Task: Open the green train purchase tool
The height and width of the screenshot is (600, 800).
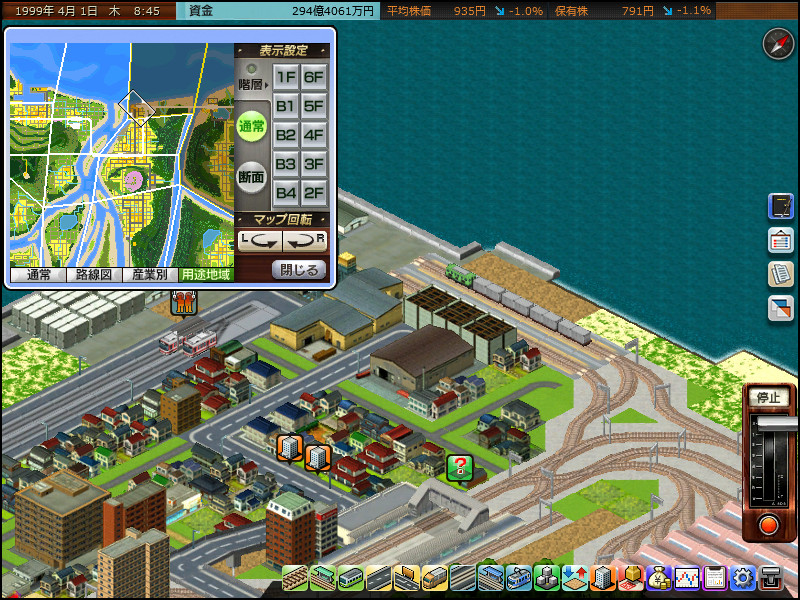Action: (351, 578)
